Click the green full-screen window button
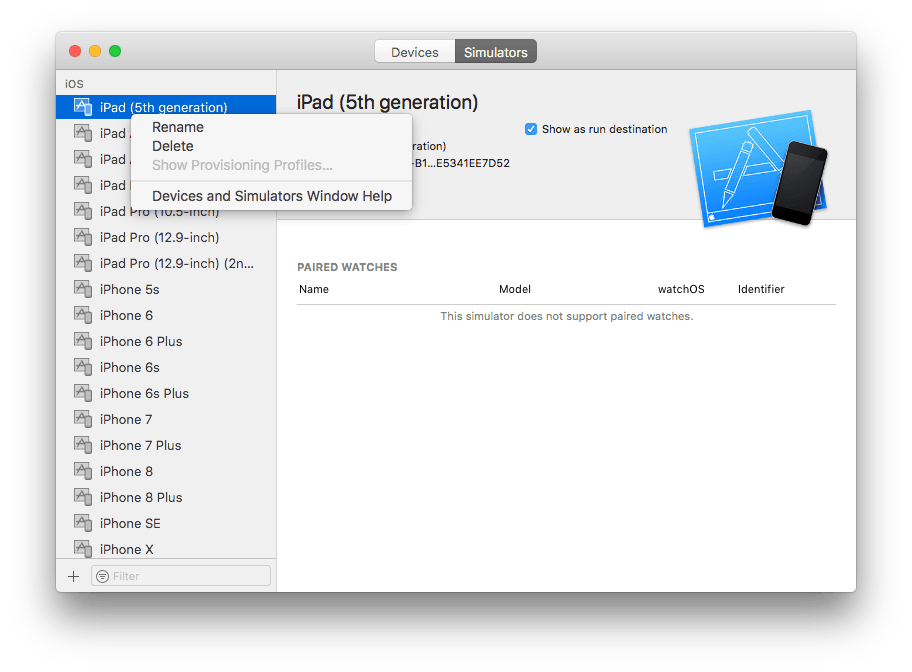912x672 pixels. pyautogui.click(x=115, y=51)
